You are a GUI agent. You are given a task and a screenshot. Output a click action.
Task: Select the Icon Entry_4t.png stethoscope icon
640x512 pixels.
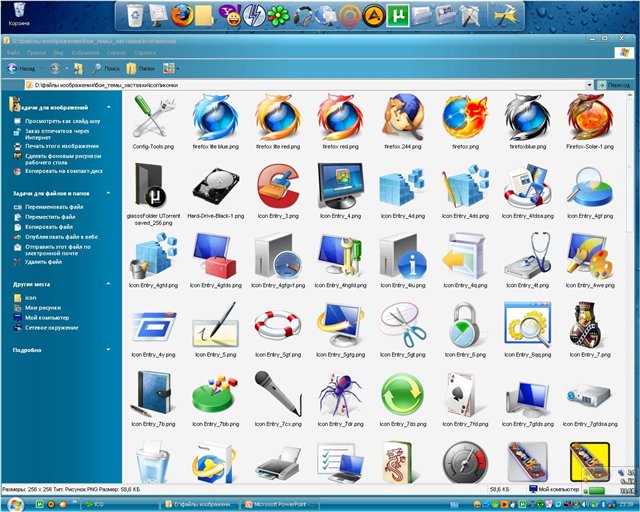[x=528, y=255]
